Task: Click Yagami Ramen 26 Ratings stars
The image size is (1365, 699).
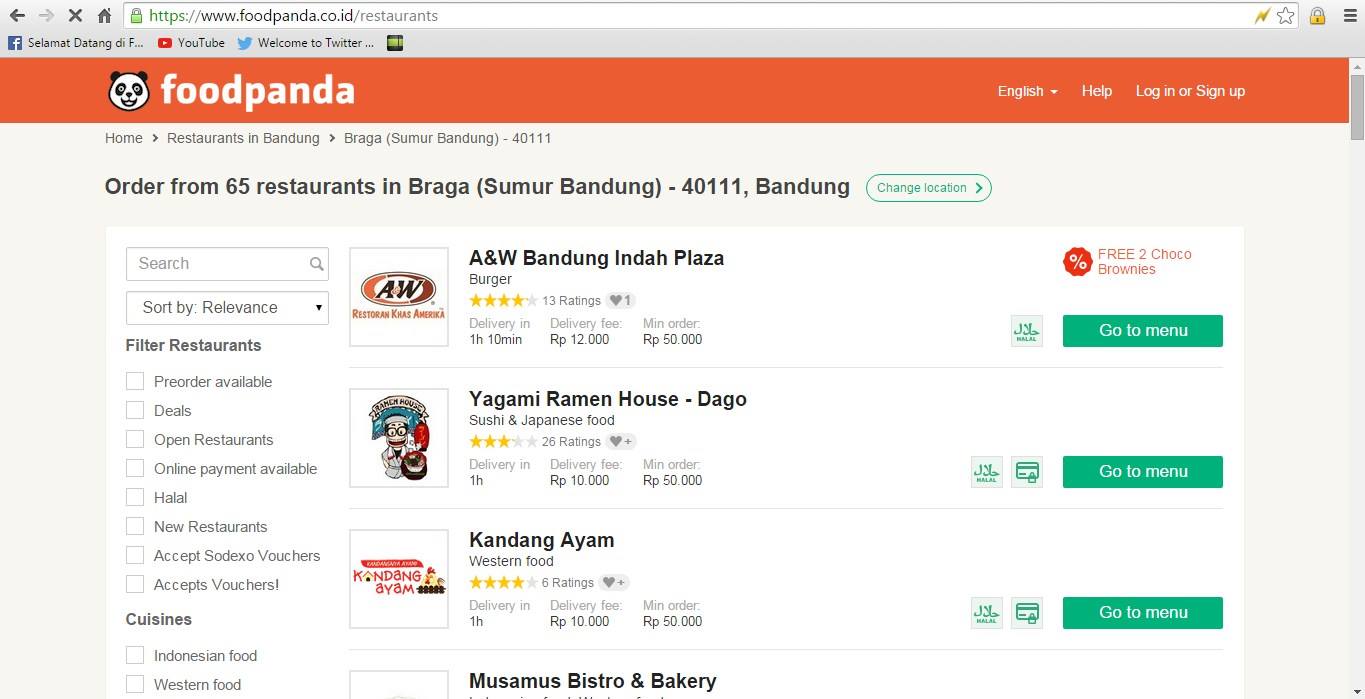Action: click(x=503, y=441)
